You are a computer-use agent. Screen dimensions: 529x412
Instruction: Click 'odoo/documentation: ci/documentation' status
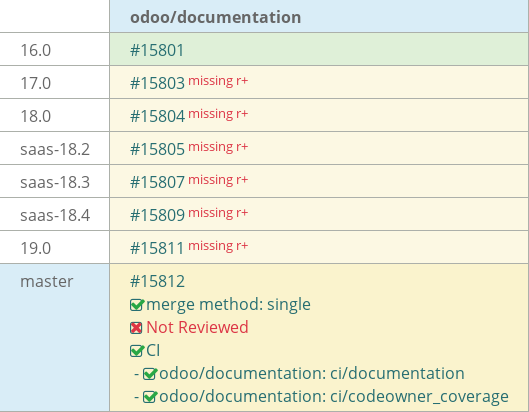312,373
